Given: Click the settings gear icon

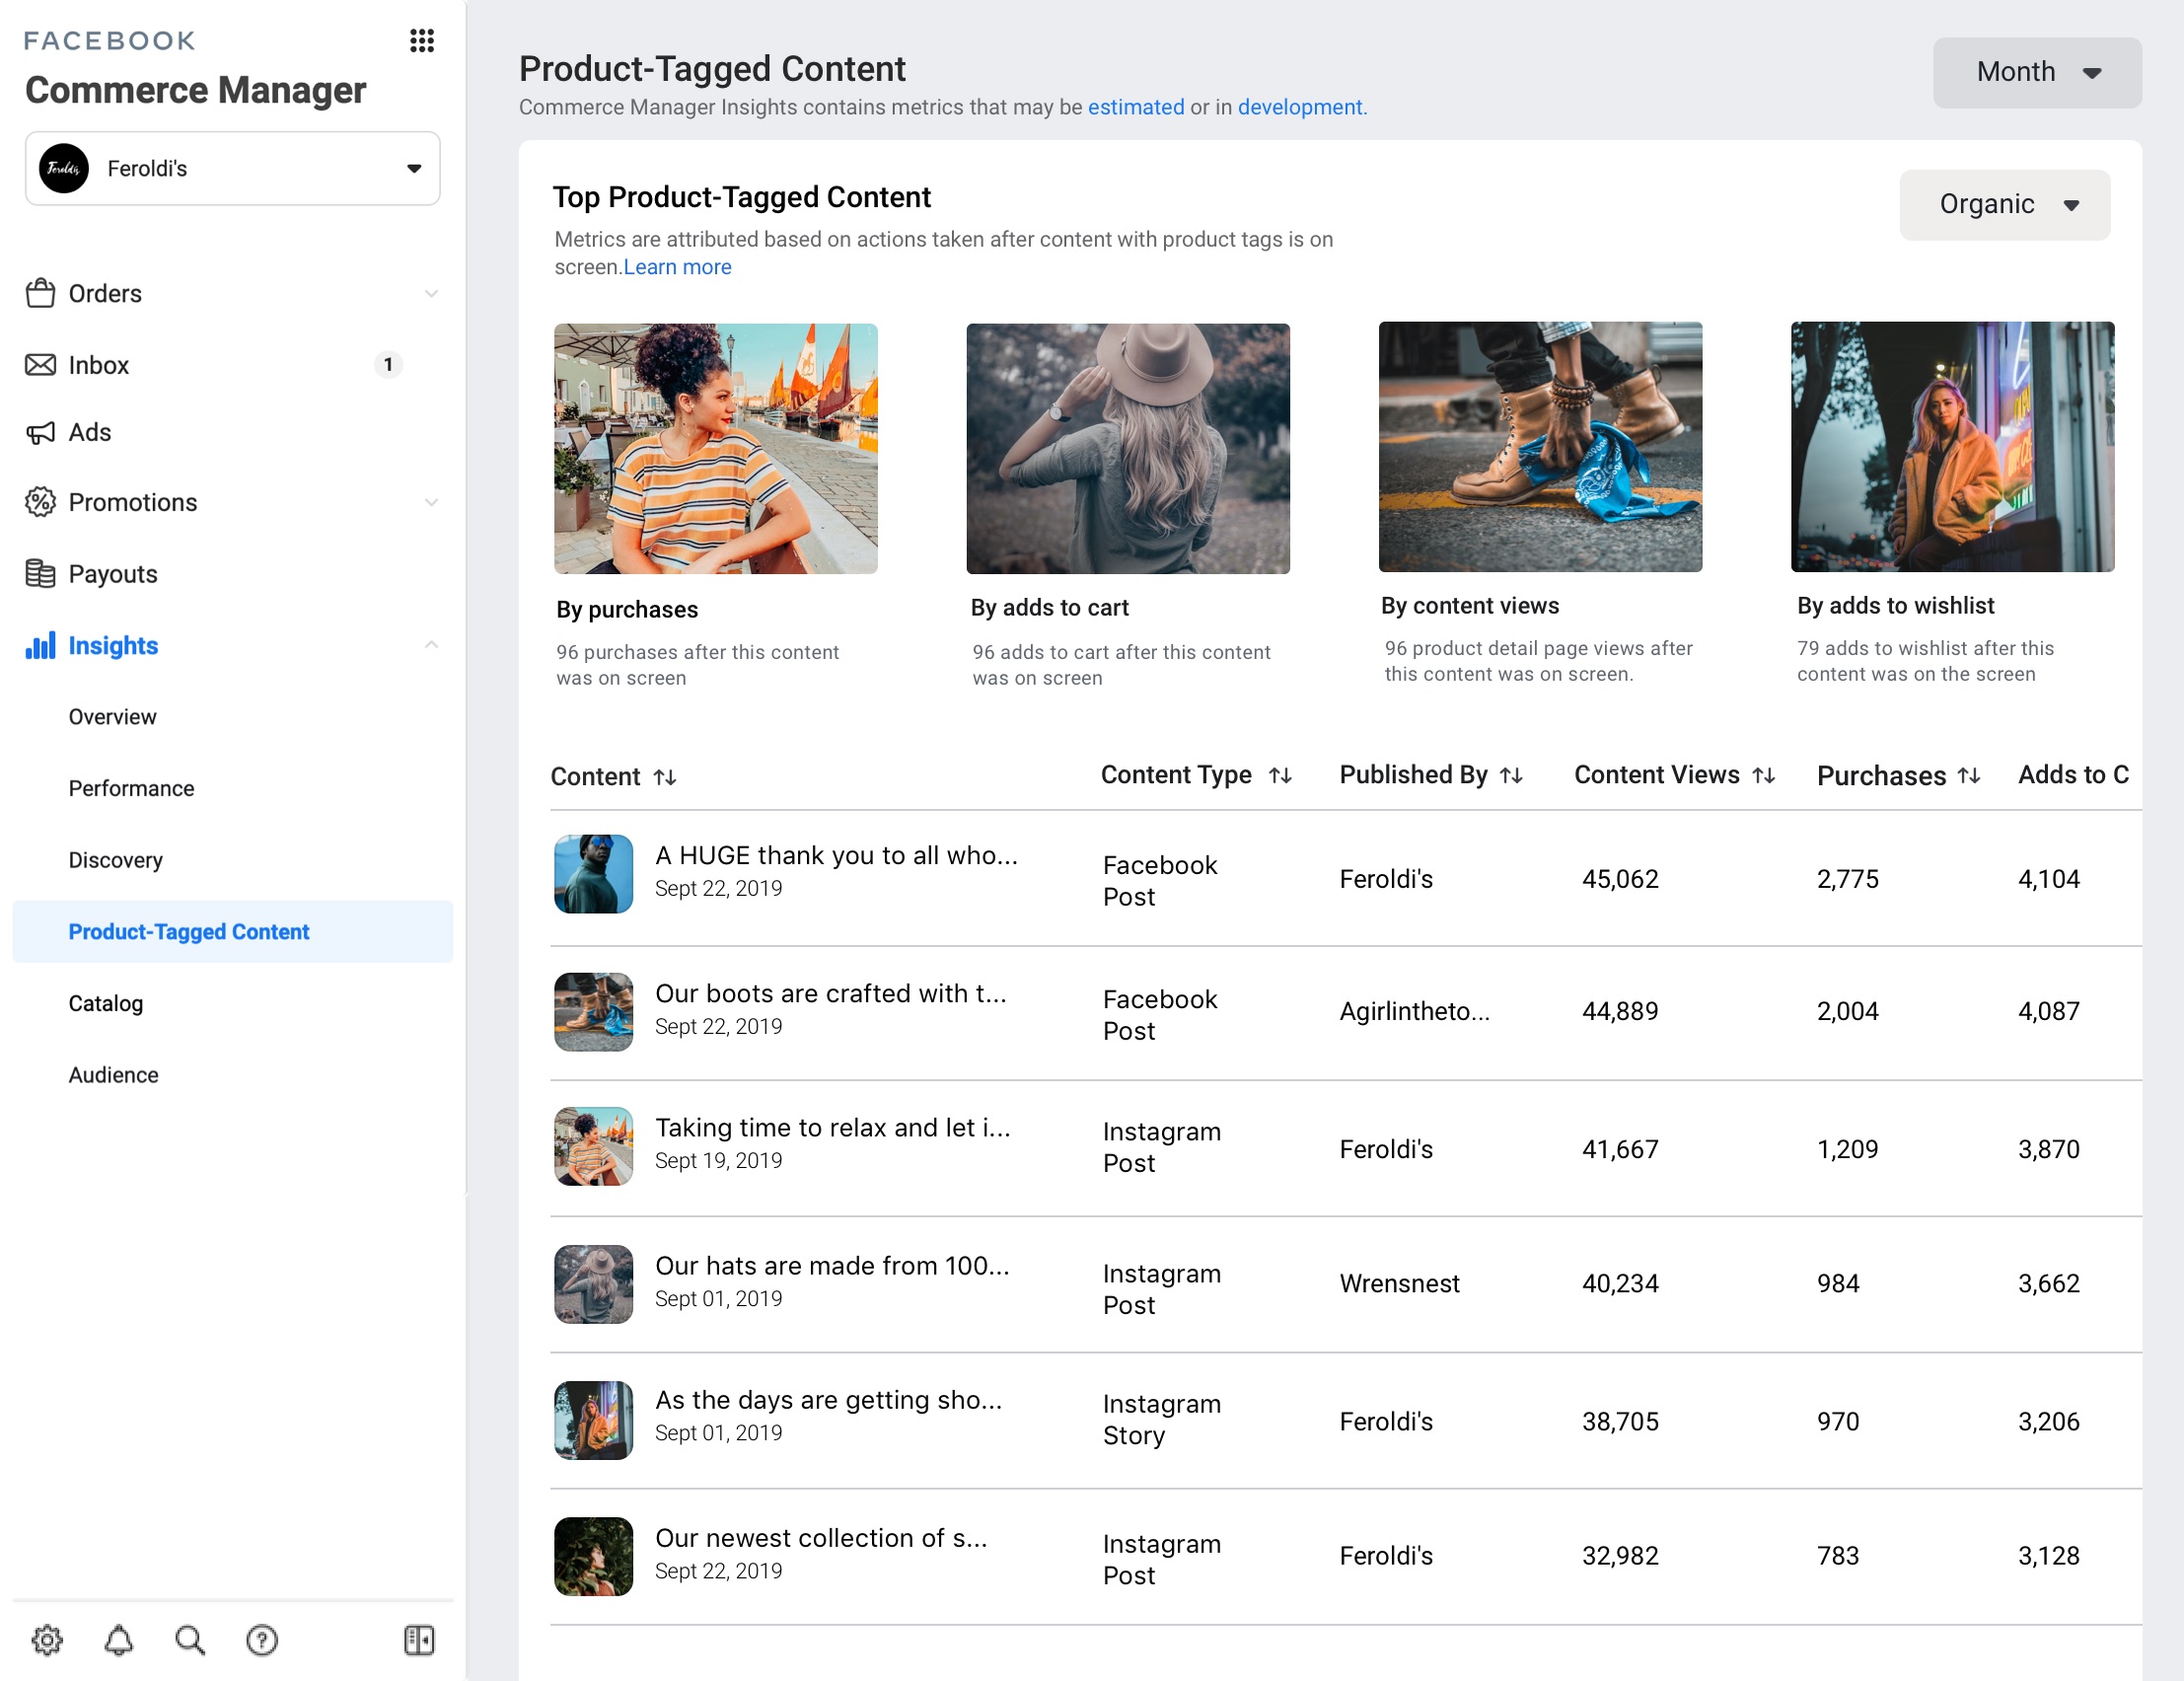Looking at the screenshot, I should tap(47, 1639).
